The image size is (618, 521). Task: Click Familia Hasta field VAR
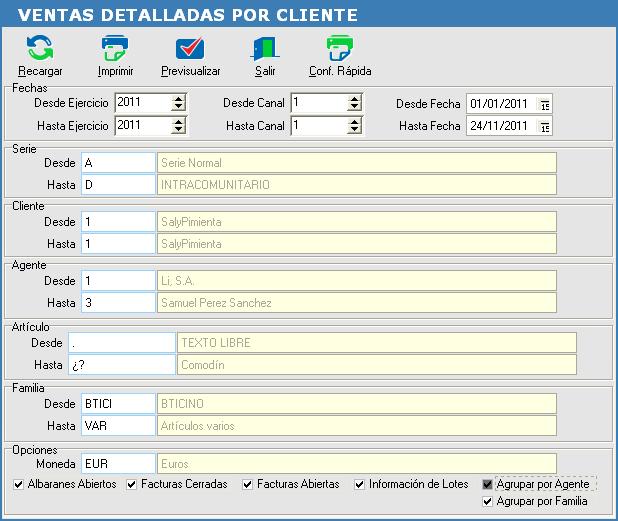point(118,426)
